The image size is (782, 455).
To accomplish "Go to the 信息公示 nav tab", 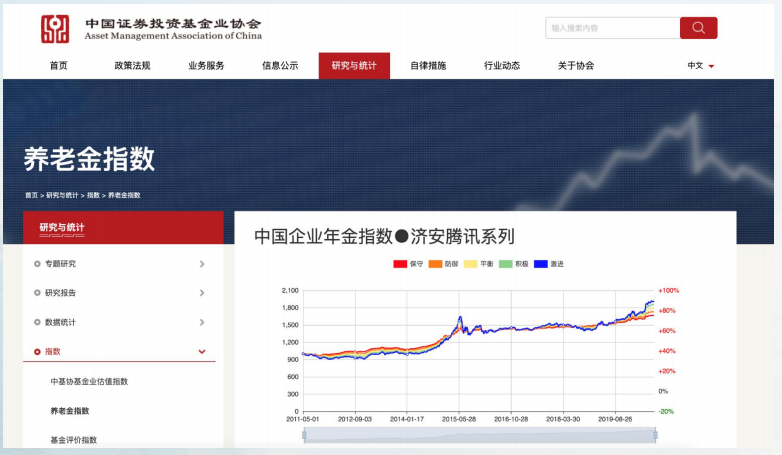I will click(x=280, y=66).
